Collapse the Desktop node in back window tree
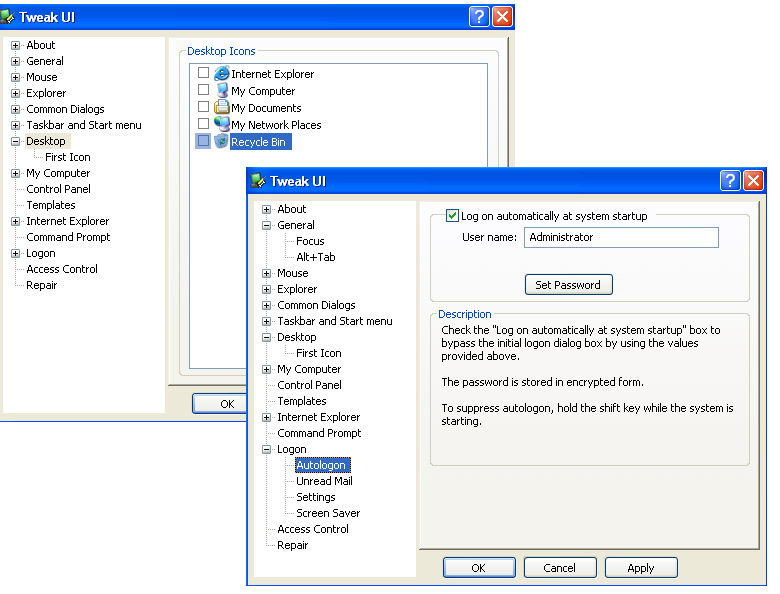The image size is (780, 594). [x=15, y=141]
